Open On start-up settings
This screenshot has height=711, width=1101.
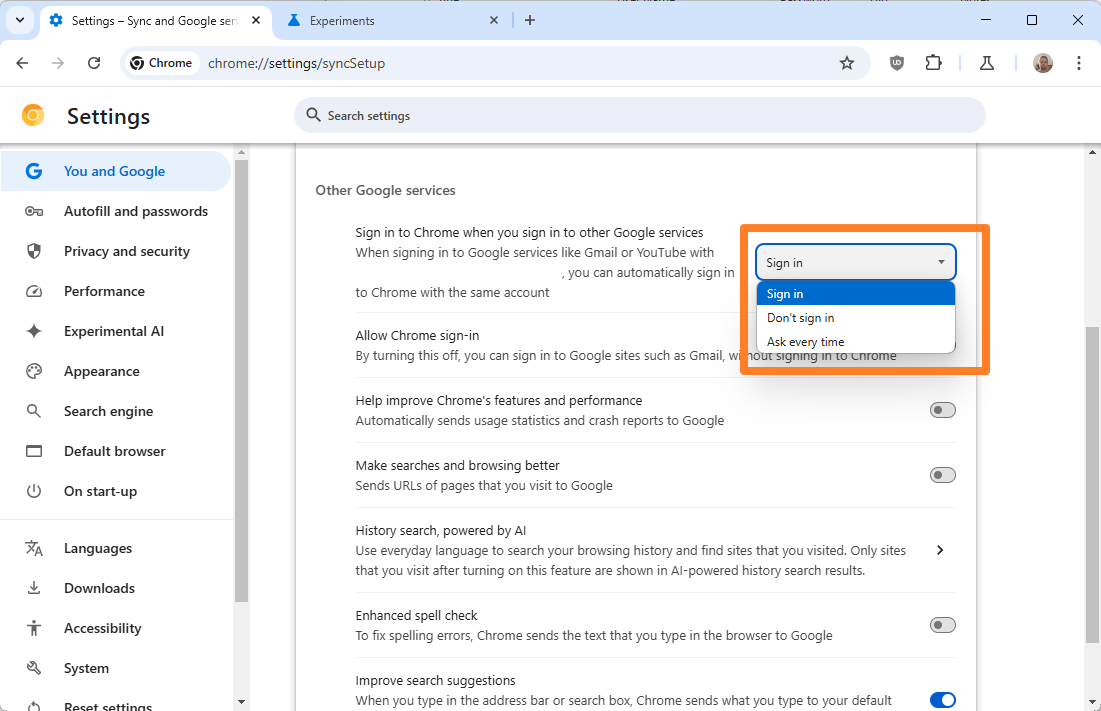[115, 491]
